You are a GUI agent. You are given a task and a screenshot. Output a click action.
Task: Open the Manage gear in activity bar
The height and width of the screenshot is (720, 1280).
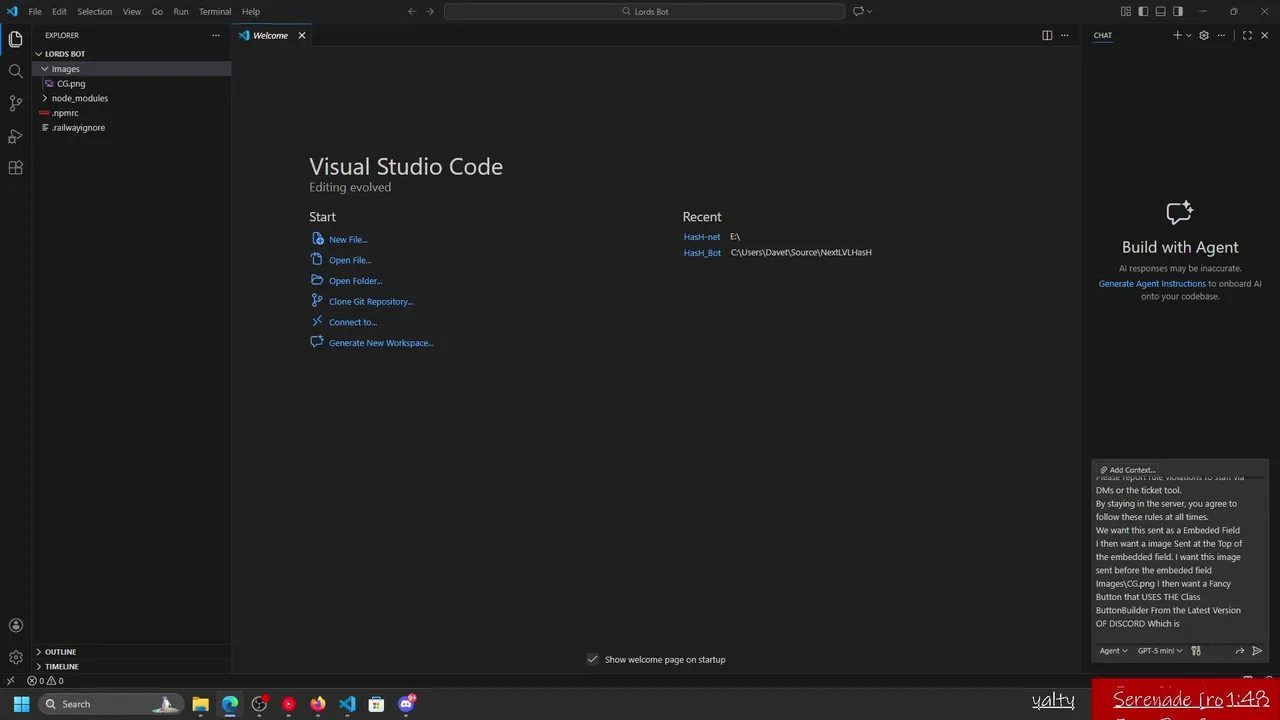tap(15, 657)
